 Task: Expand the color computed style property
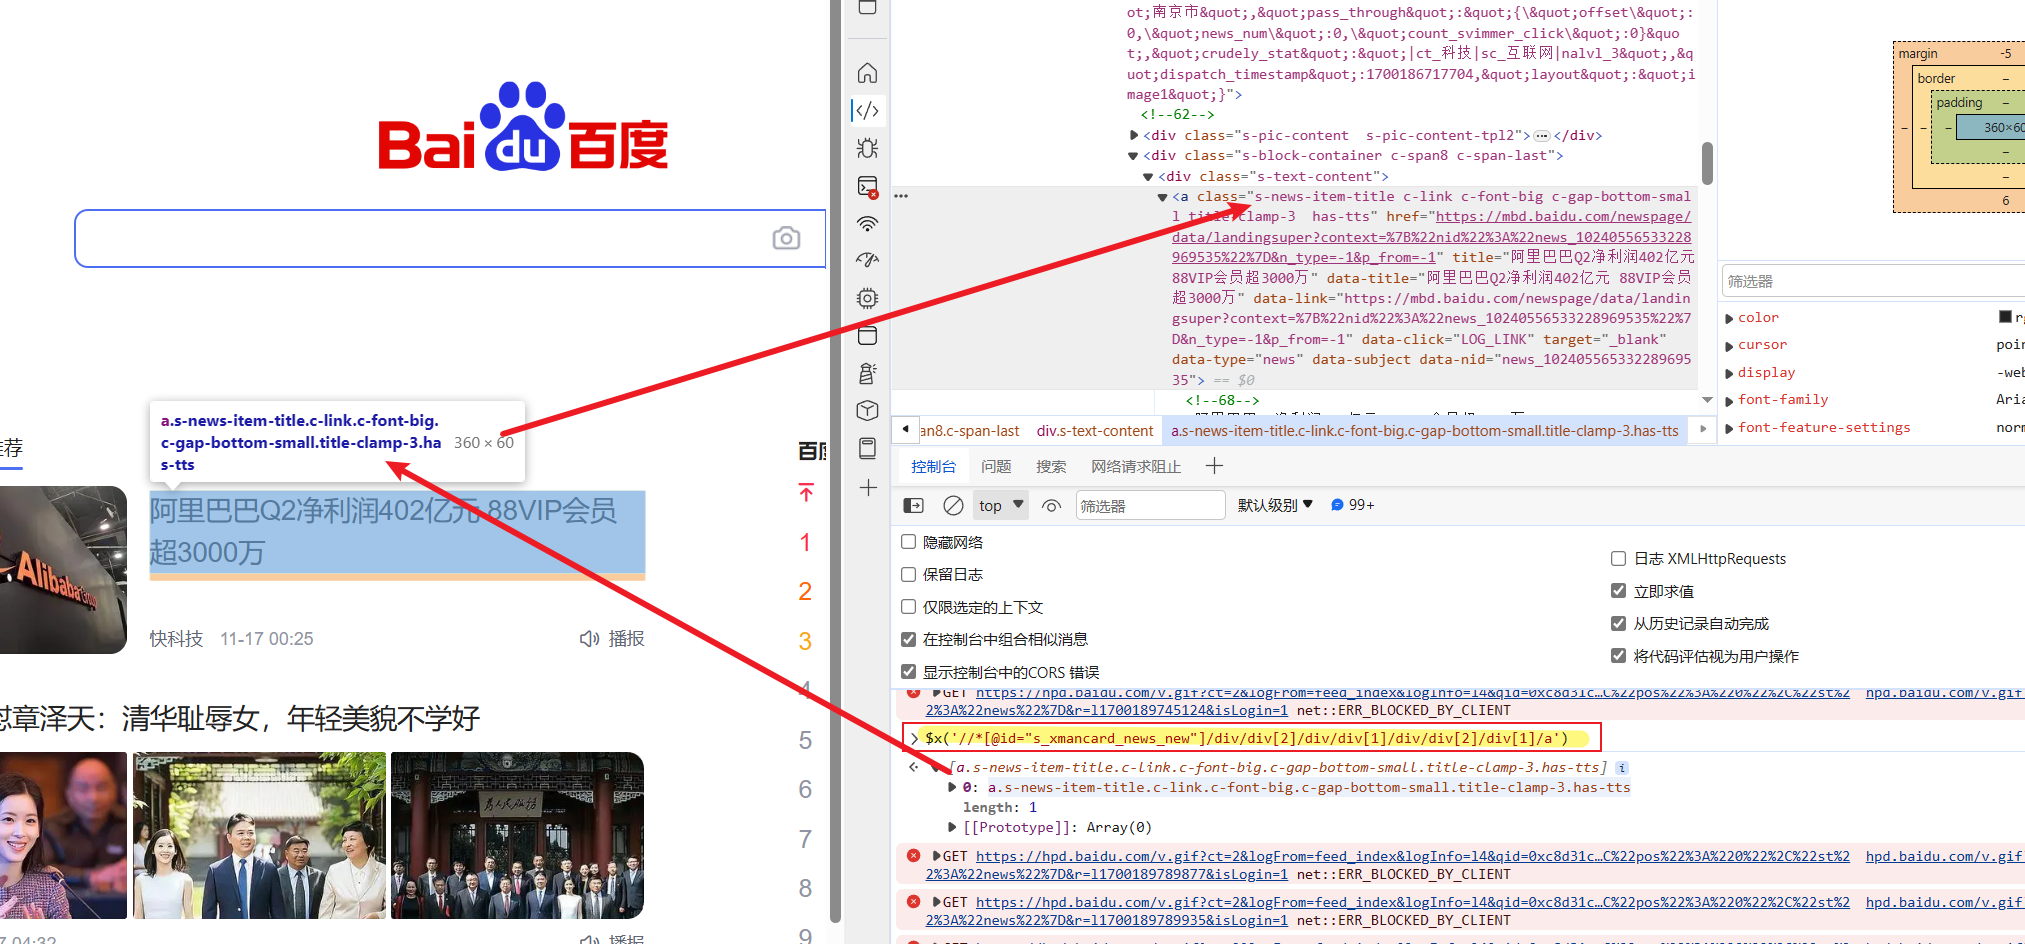point(1730,318)
